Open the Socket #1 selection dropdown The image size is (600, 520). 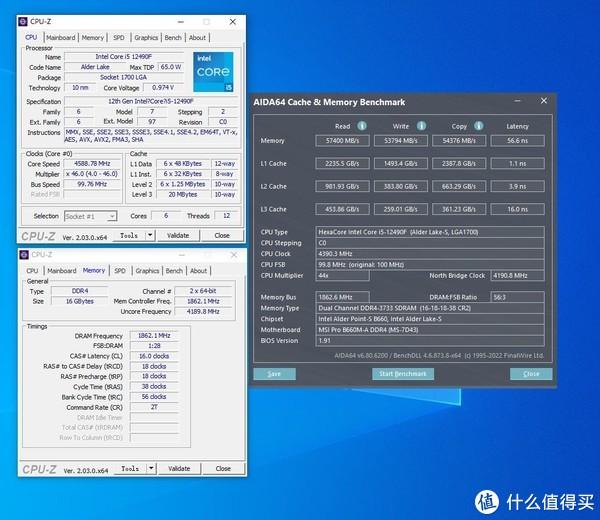[x=90, y=216]
